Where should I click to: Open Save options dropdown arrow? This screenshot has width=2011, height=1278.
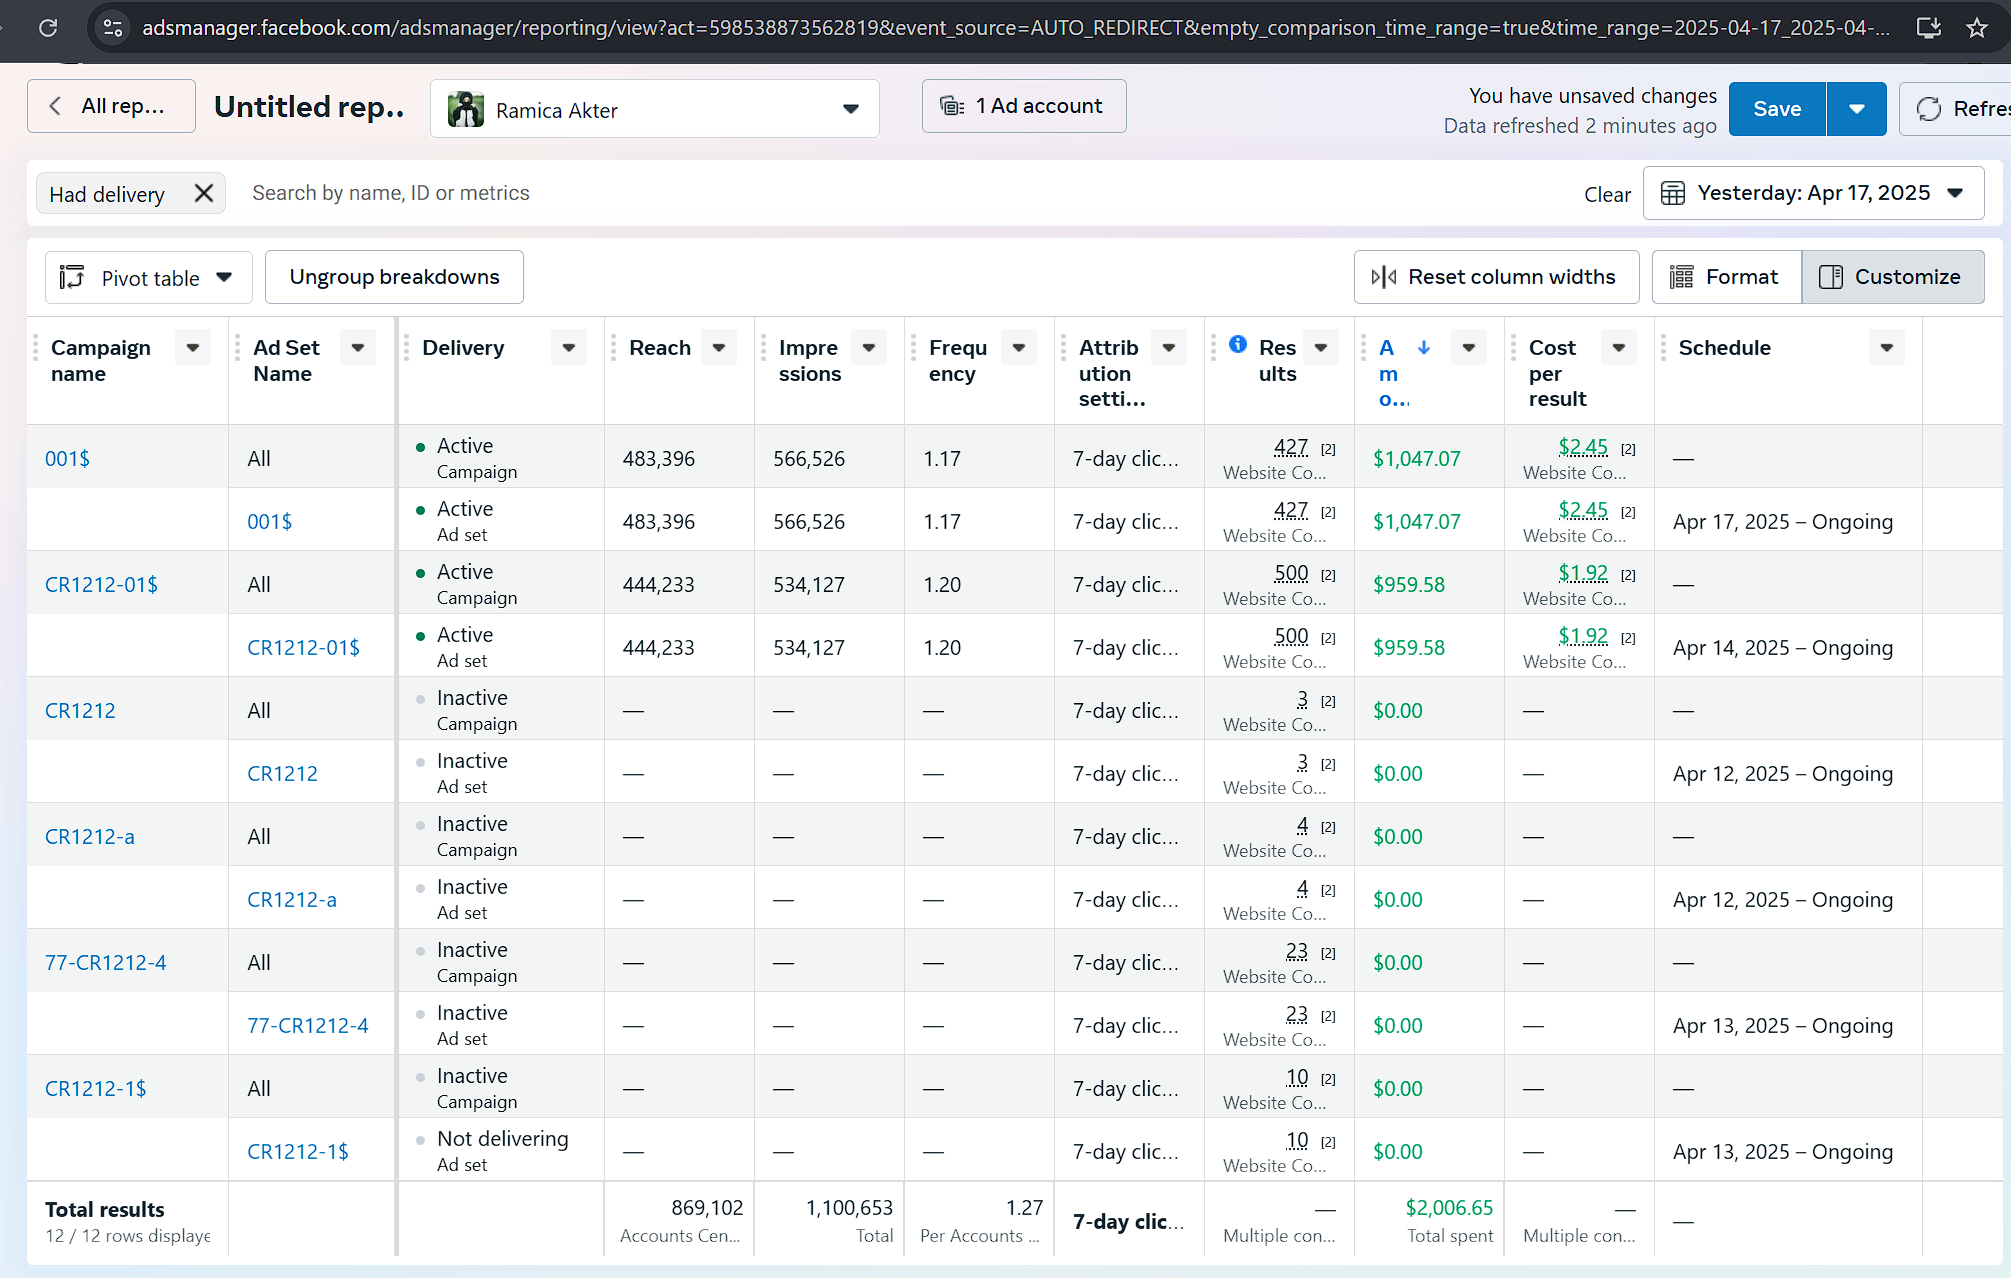point(1856,109)
